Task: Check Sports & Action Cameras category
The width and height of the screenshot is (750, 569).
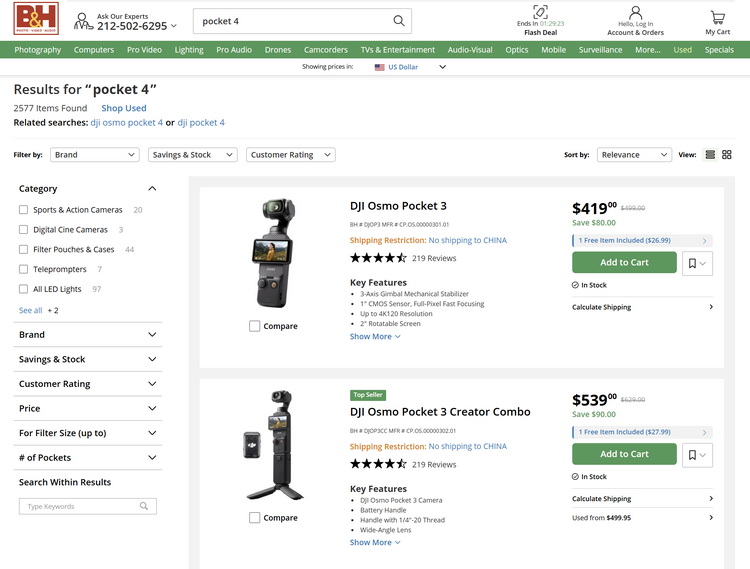Action: 23,209
